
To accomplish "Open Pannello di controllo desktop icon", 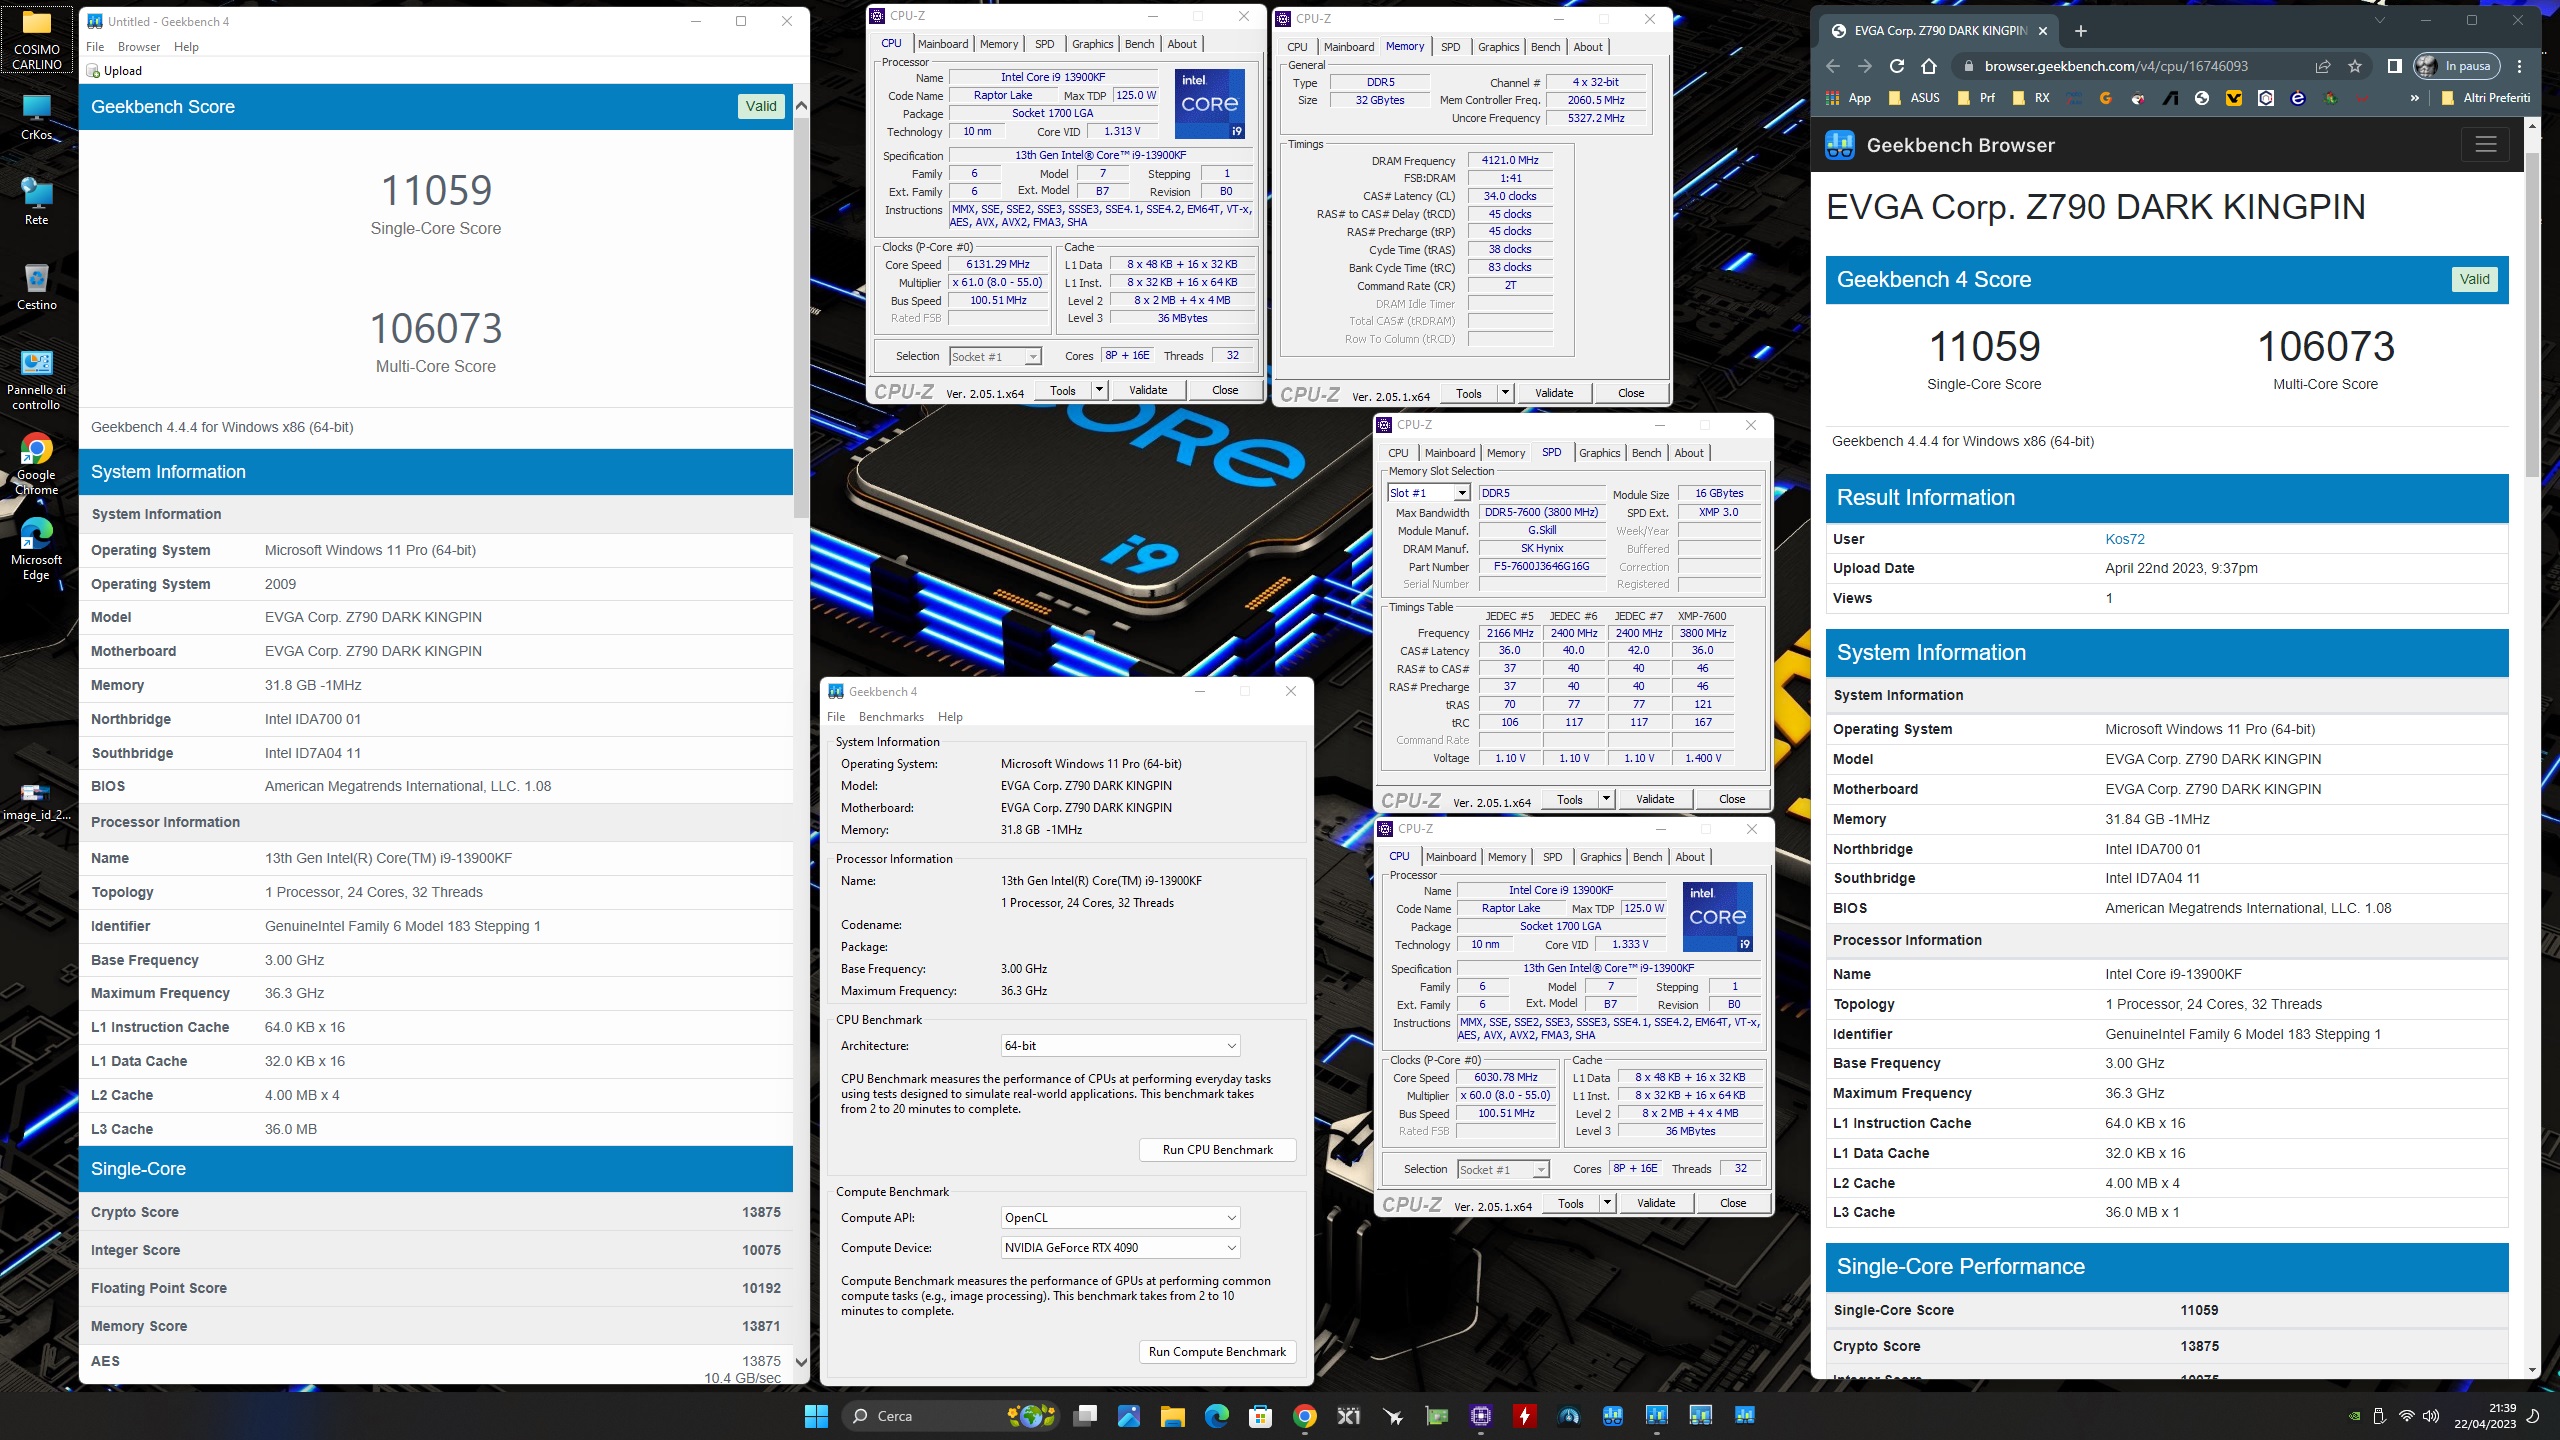I will tap(36, 380).
